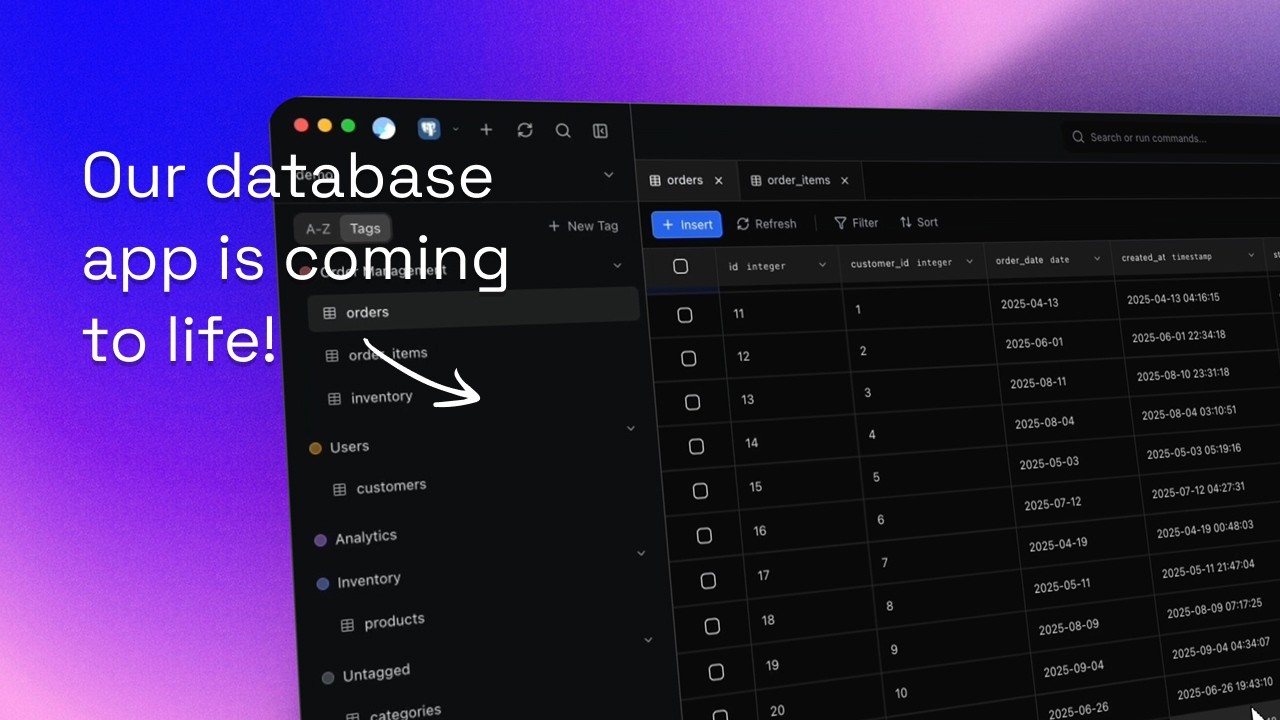Viewport: 1280px width, 720px height.
Task: Check the checkbox for row id 18
Action: tap(712, 626)
